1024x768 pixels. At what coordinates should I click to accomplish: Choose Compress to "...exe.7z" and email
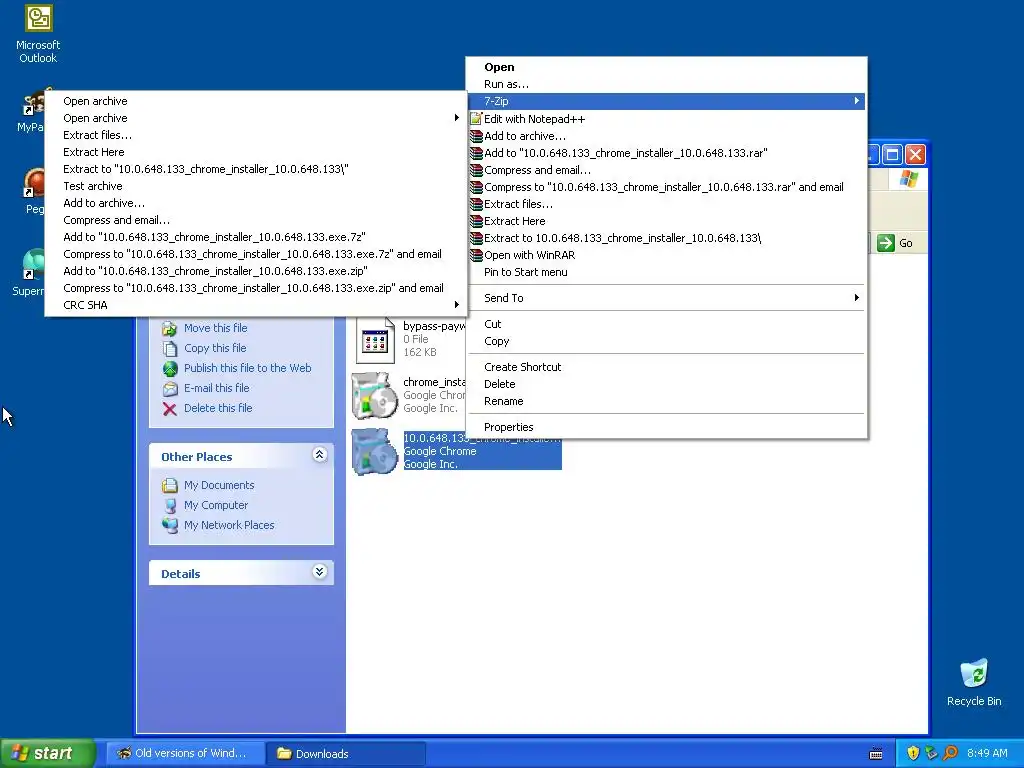tap(256, 254)
